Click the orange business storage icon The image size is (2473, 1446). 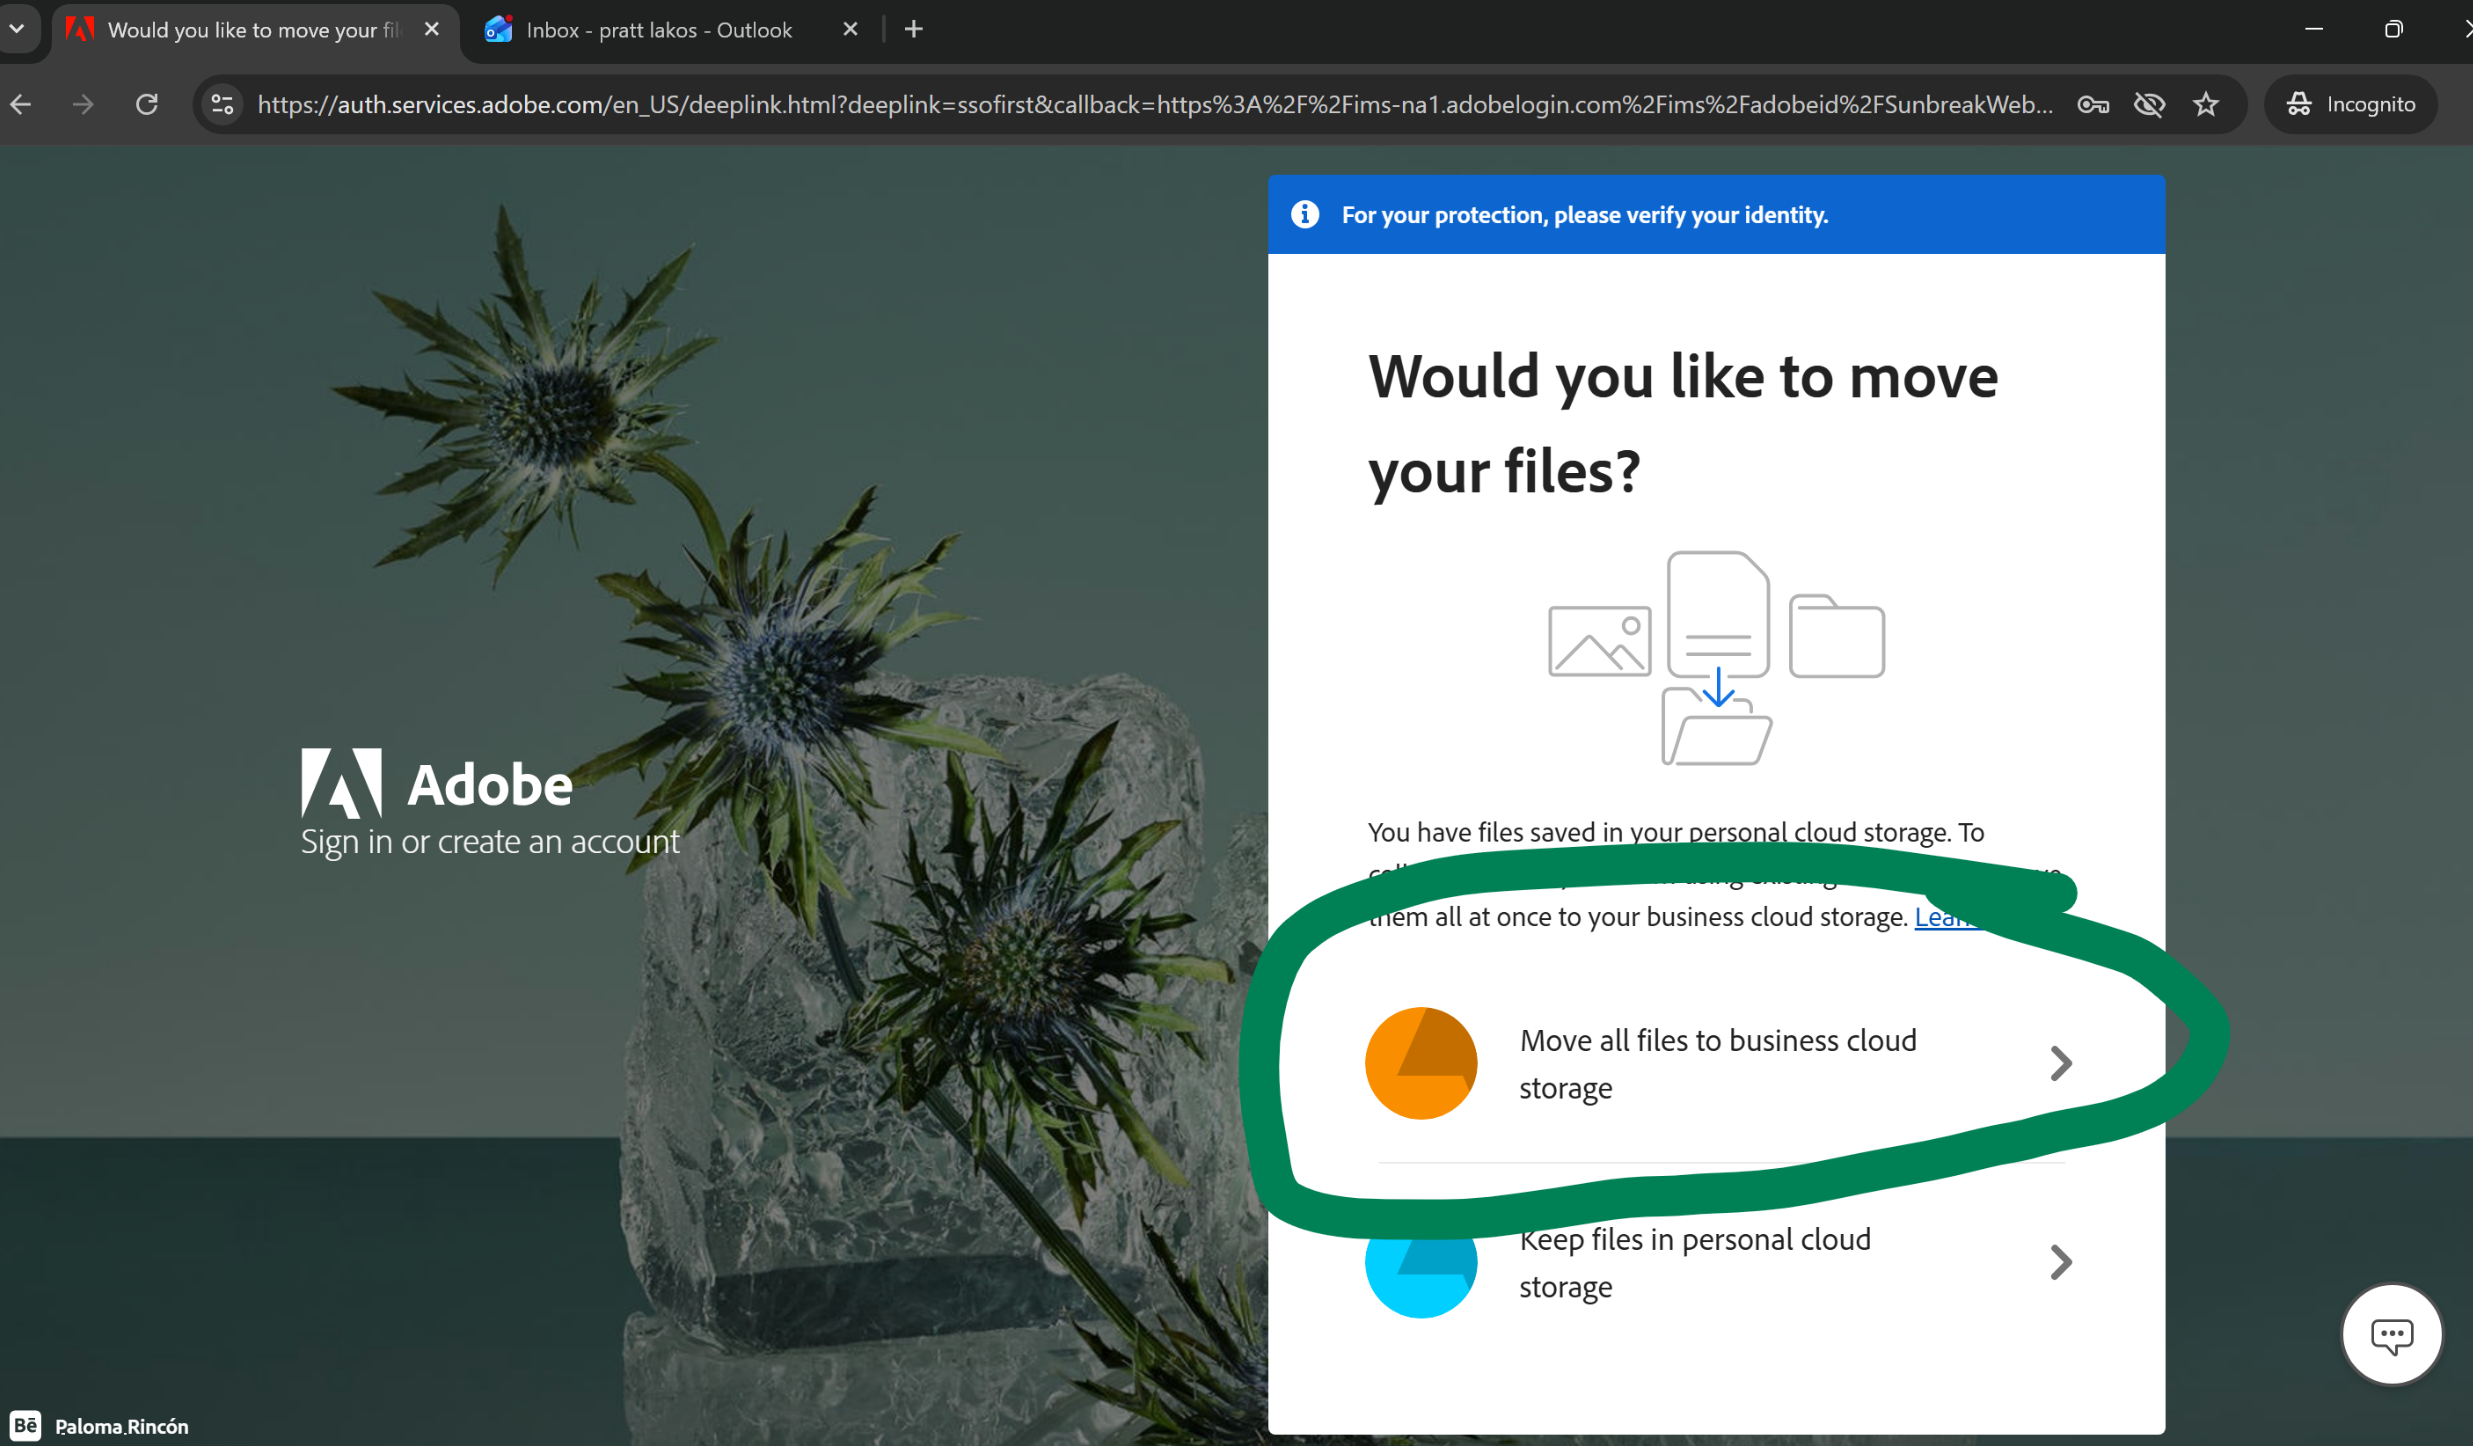[x=1421, y=1063]
